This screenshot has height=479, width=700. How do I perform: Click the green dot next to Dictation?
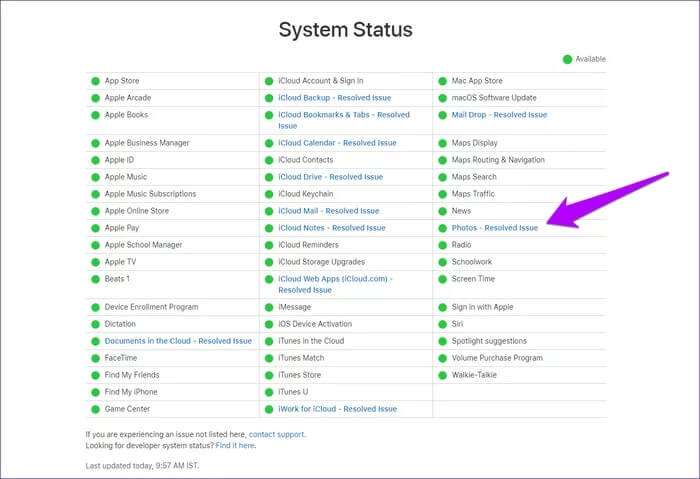95,324
